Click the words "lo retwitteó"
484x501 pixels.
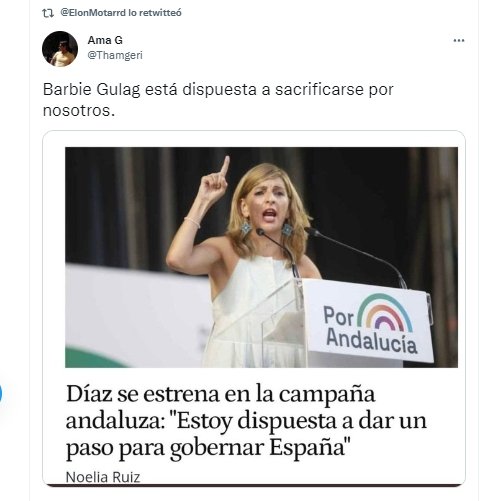pyautogui.click(x=155, y=13)
